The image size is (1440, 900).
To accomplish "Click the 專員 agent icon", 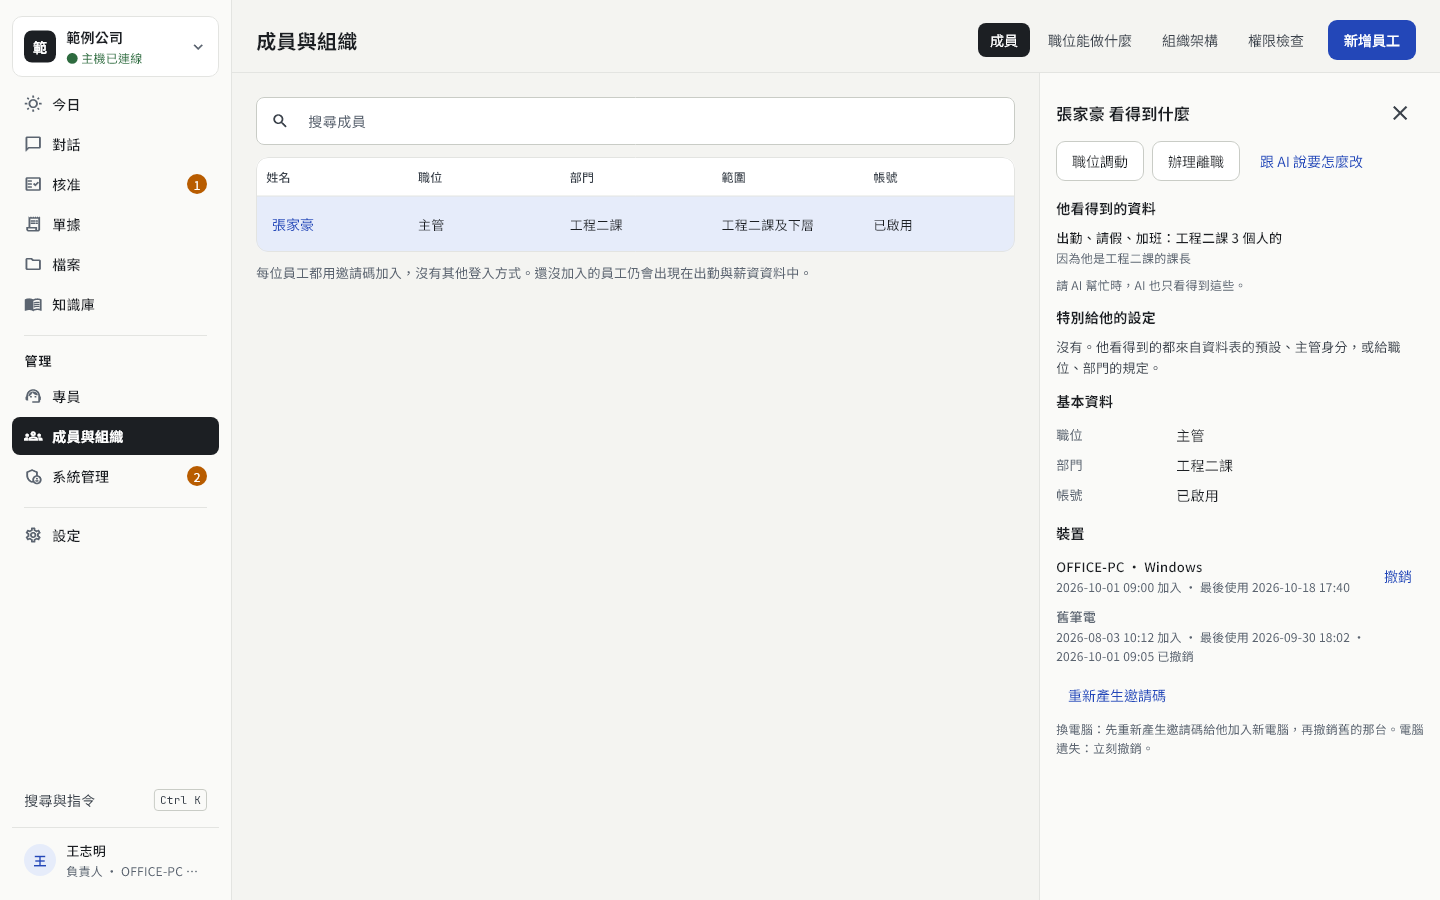I will pos(33,396).
